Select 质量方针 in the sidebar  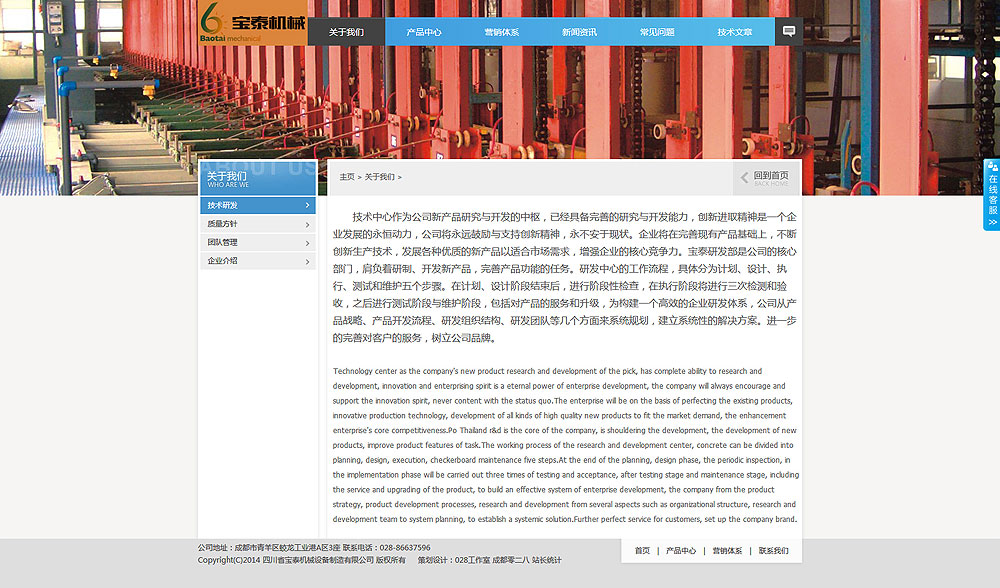coord(258,224)
